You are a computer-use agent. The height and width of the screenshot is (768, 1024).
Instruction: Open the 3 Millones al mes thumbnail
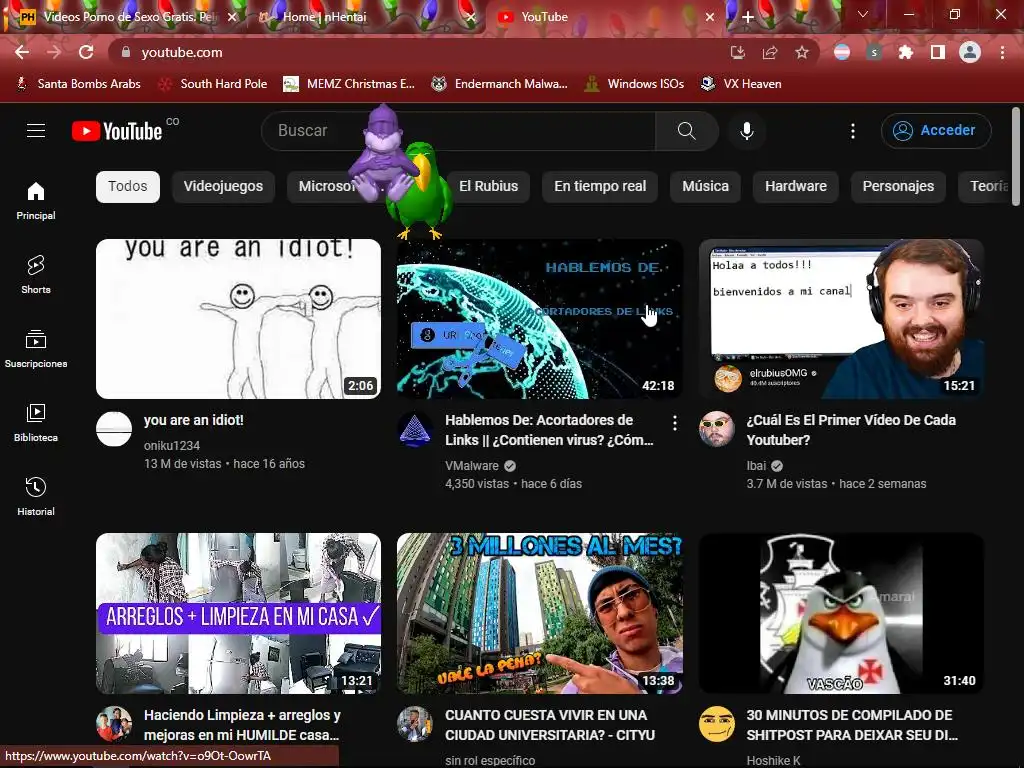(539, 613)
